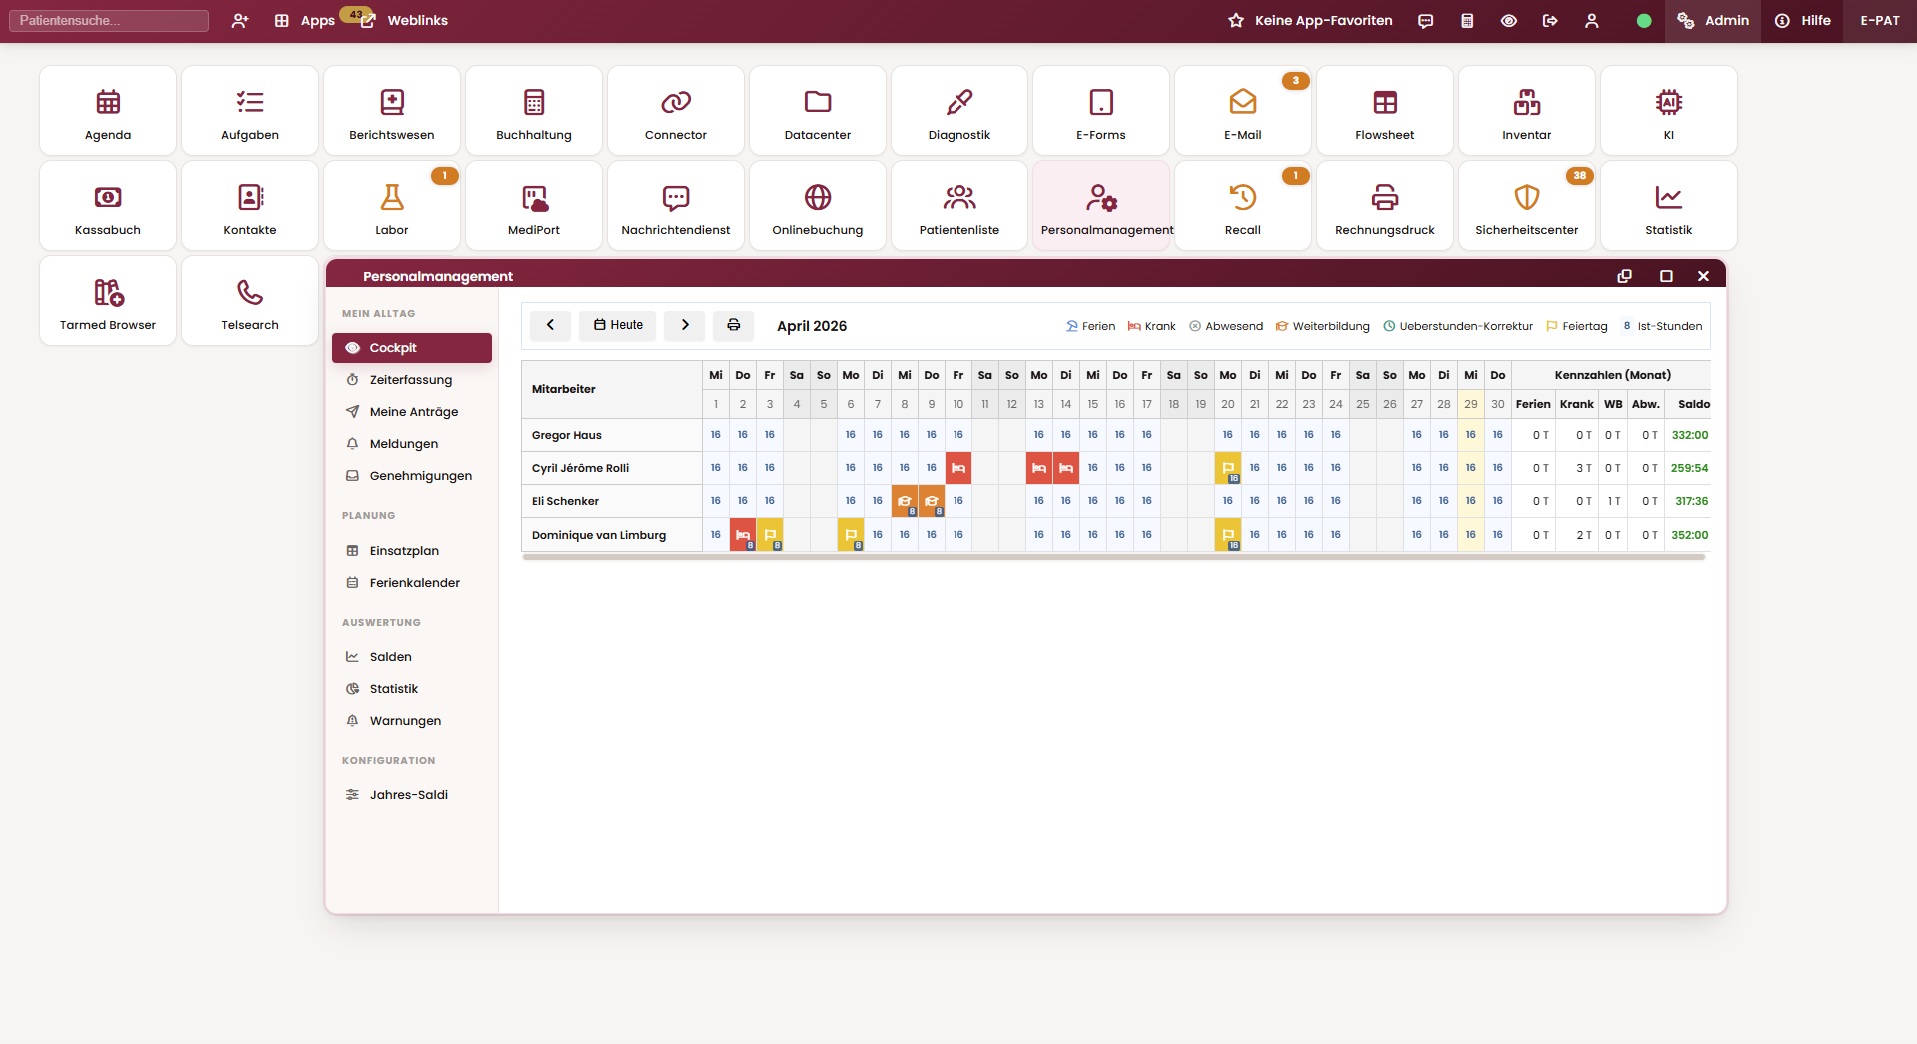
Task: Open Jahres-Saldi in the sidebar
Action: [412, 795]
